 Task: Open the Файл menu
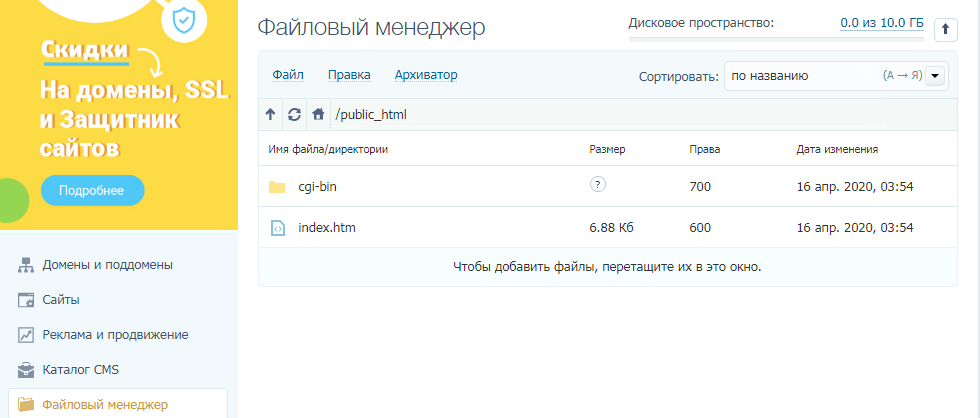(x=288, y=75)
